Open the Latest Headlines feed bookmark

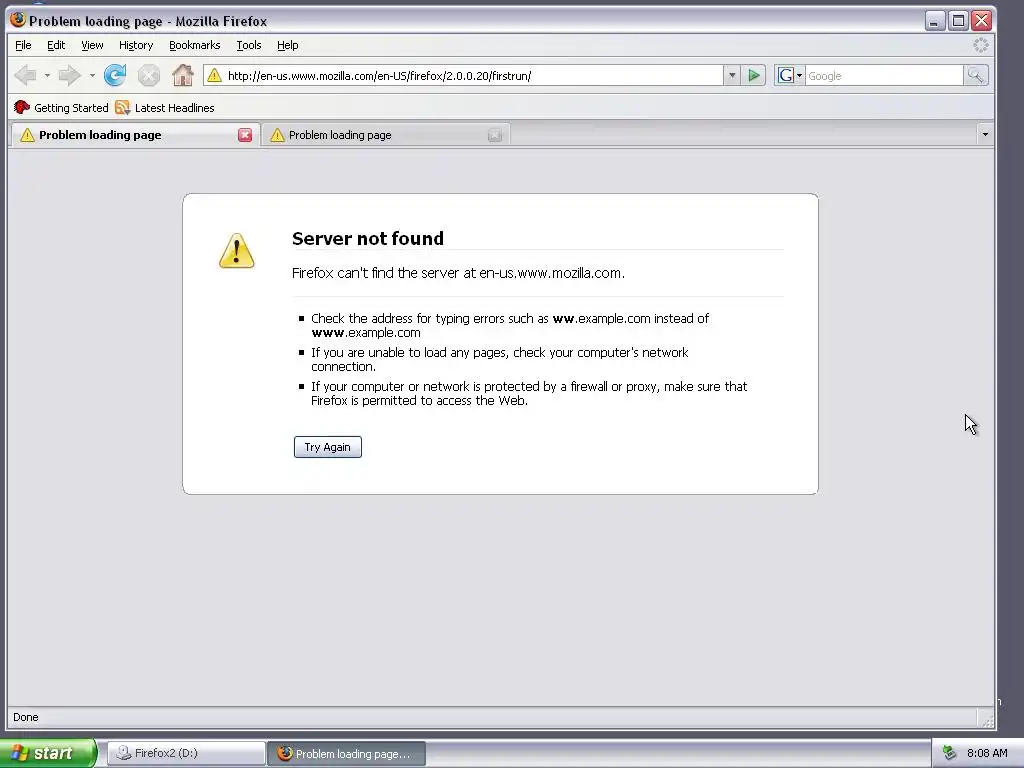(x=165, y=108)
